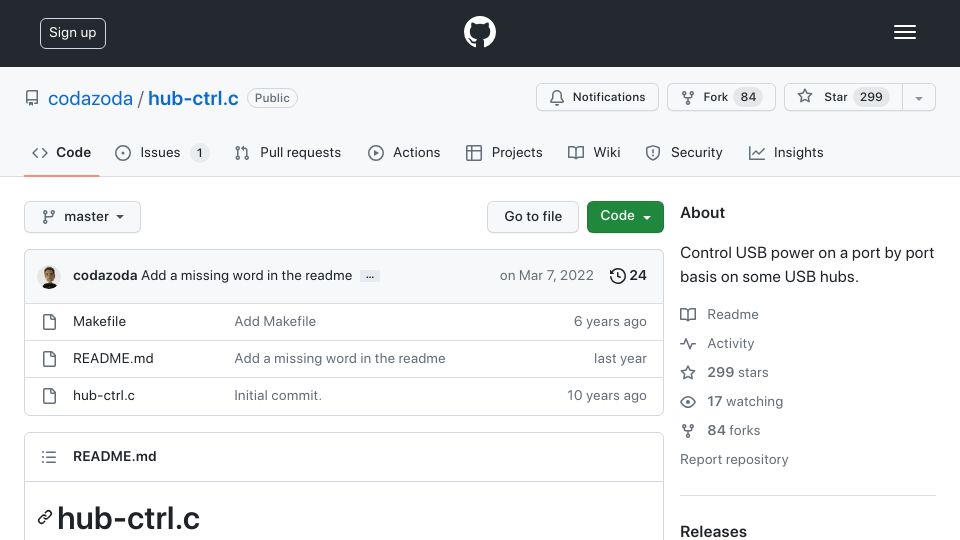Viewport: 960px width, 540px height.
Task: Open the Actions tab
Action: click(404, 152)
